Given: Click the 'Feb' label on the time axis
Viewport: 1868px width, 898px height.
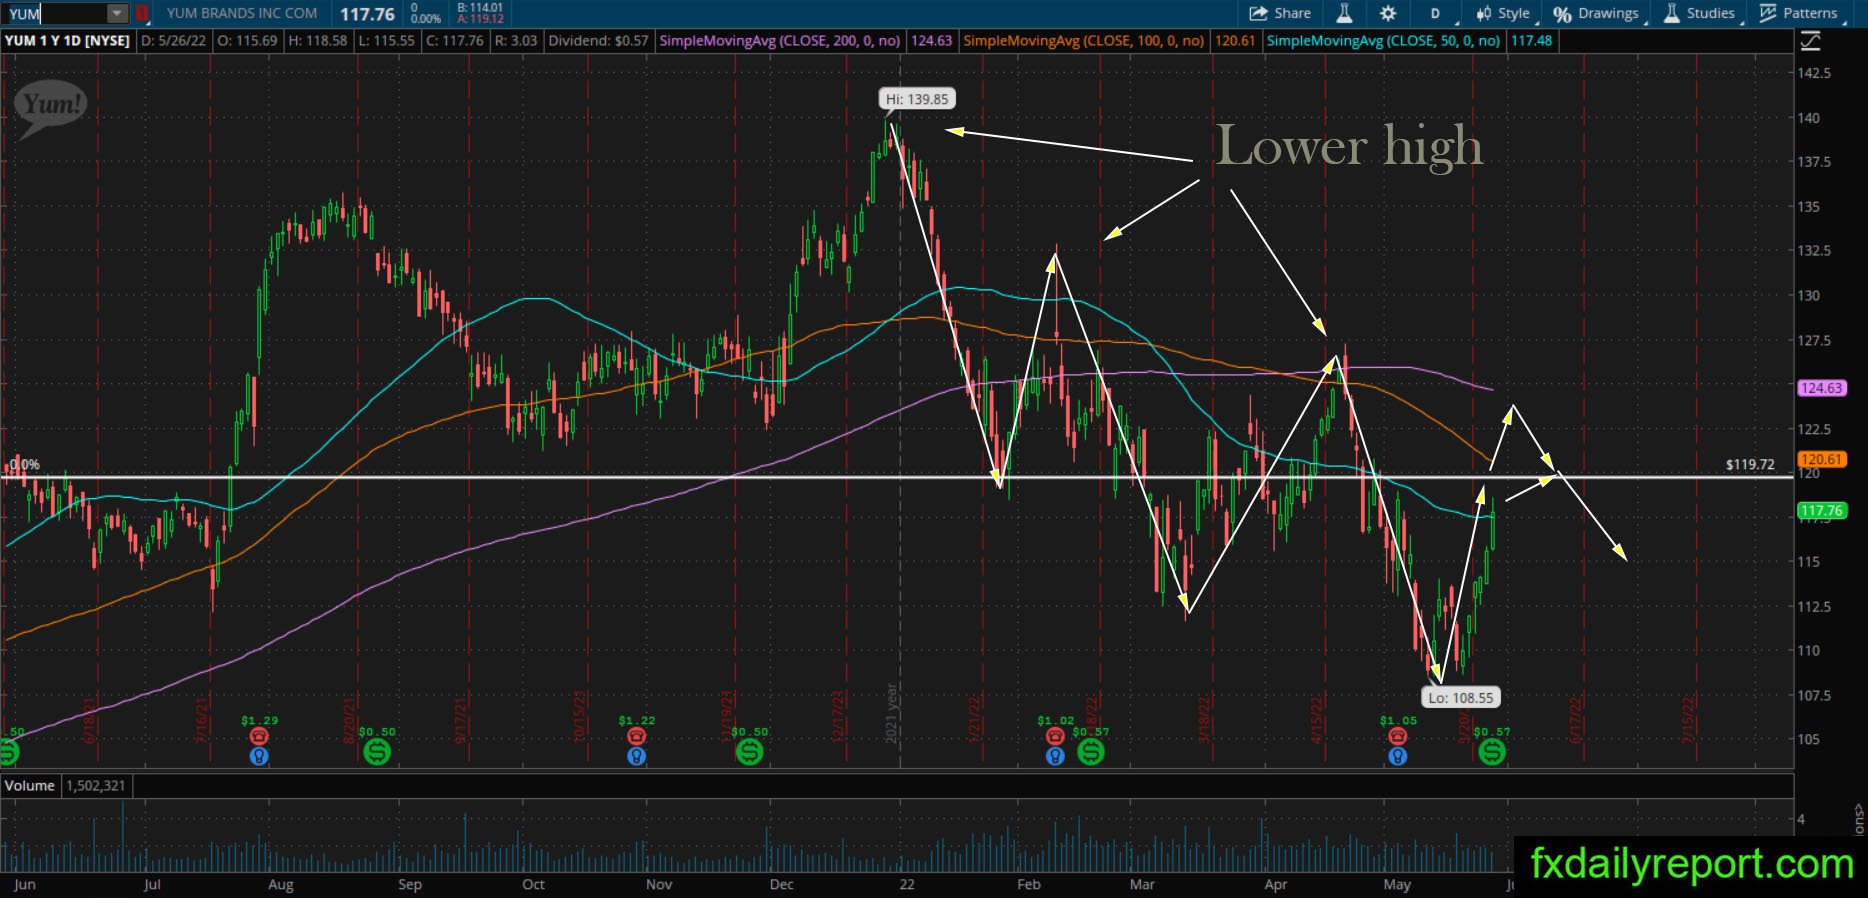Looking at the screenshot, I should 1029,885.
